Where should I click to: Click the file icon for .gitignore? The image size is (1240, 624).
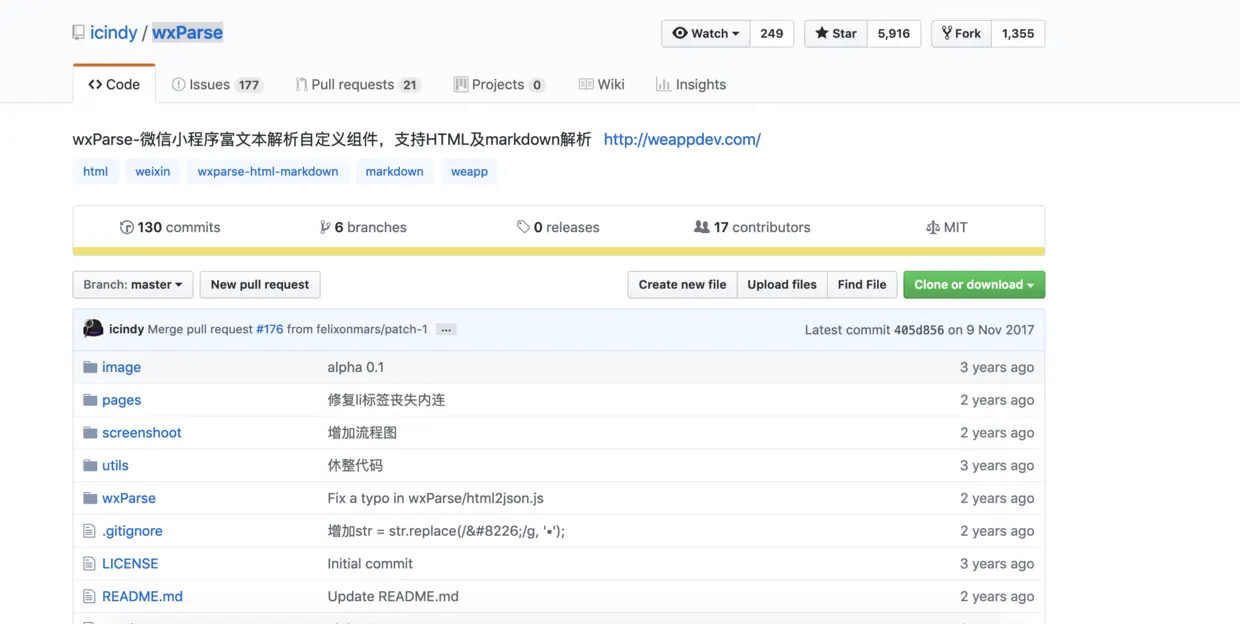pyautogui.click(x=89, y=531)
